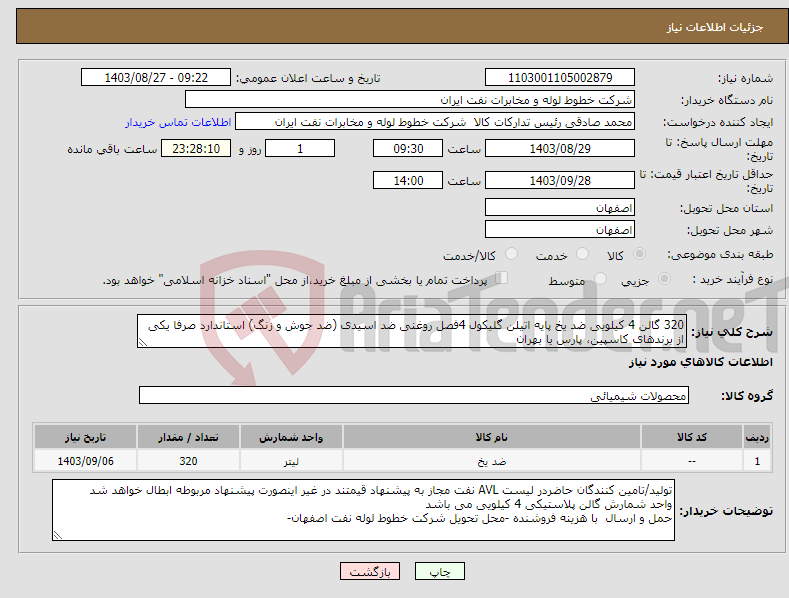Click the quantity cell 320

(x=188, y=461)
